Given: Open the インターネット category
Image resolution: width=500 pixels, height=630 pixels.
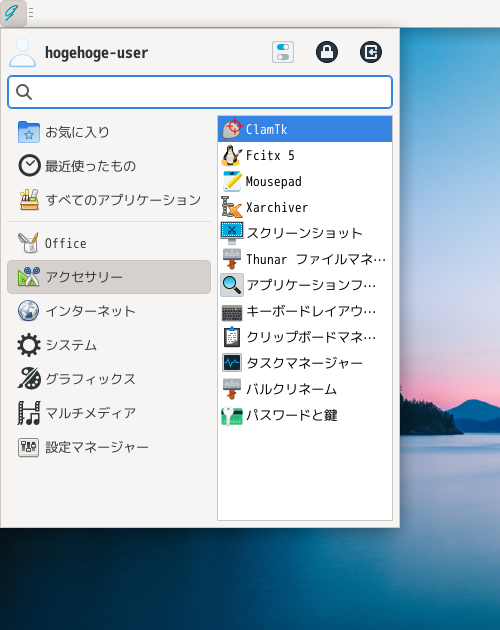Looking at the screenshot, I should coord(109,311).
